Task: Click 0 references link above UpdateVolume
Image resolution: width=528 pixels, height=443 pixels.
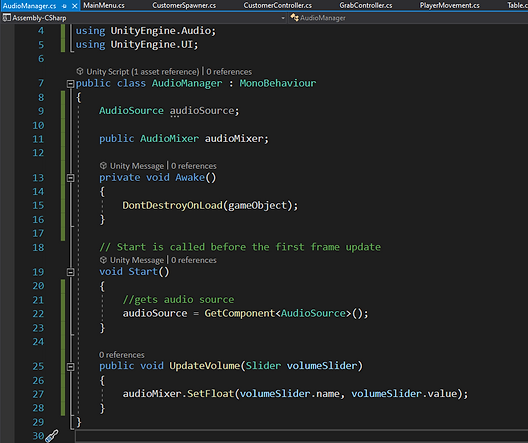Action: (x=122, y=355)
